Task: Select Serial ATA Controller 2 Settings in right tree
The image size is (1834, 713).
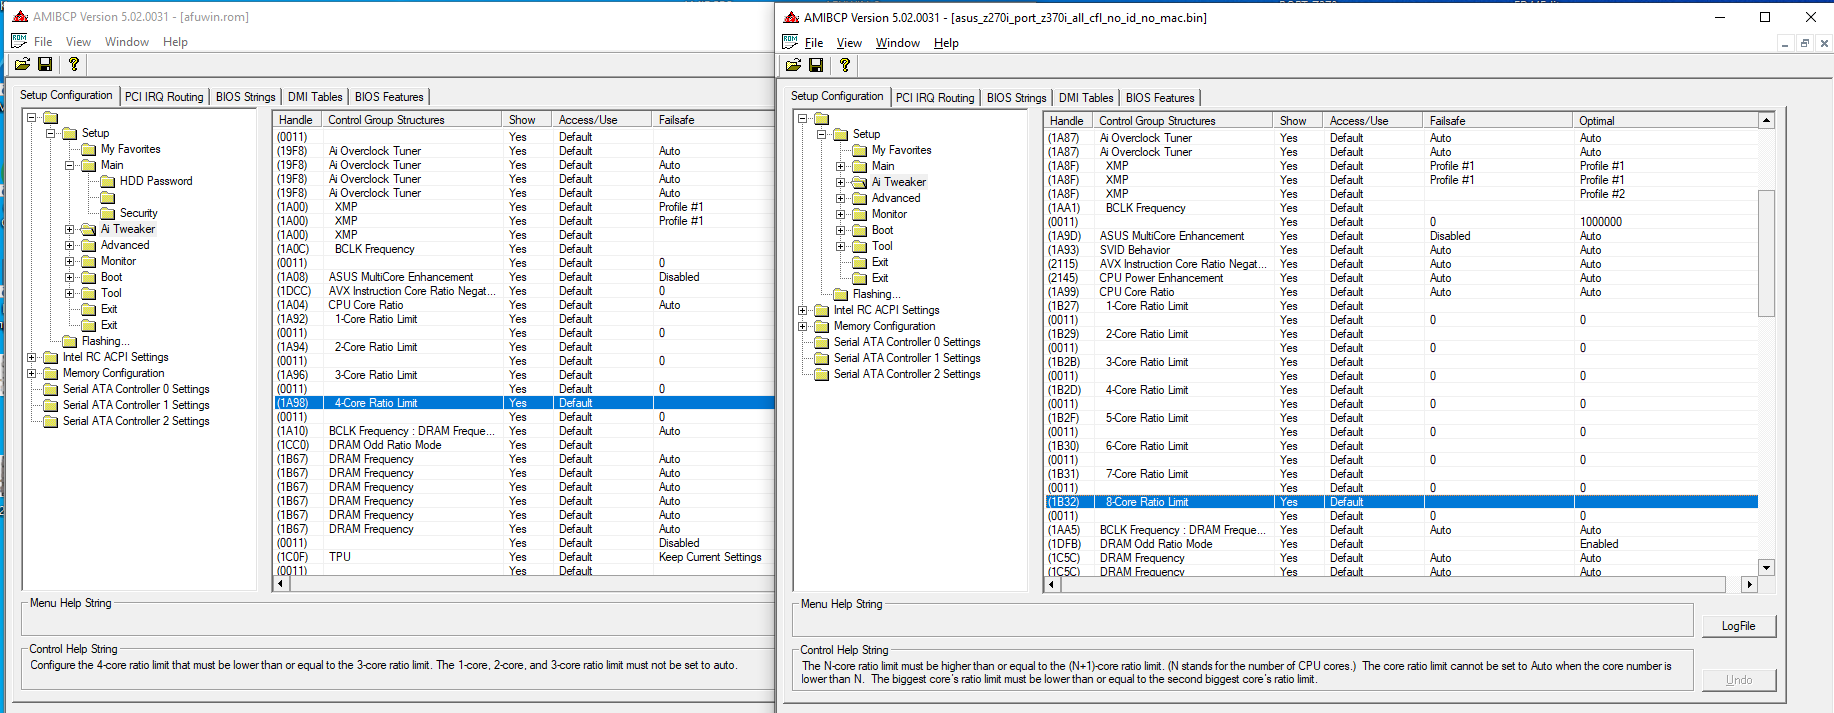Action: click(x=907, y=374)
